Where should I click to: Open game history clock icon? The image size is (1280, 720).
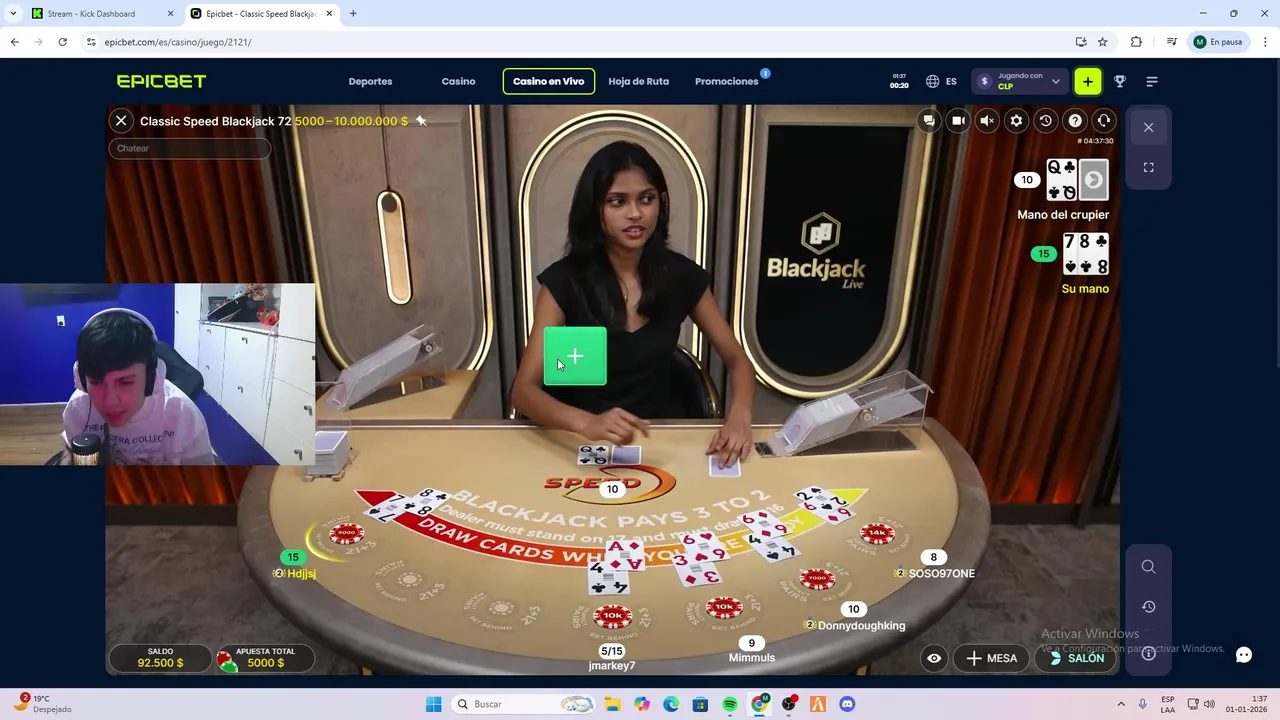click(x=1045, y=121)
